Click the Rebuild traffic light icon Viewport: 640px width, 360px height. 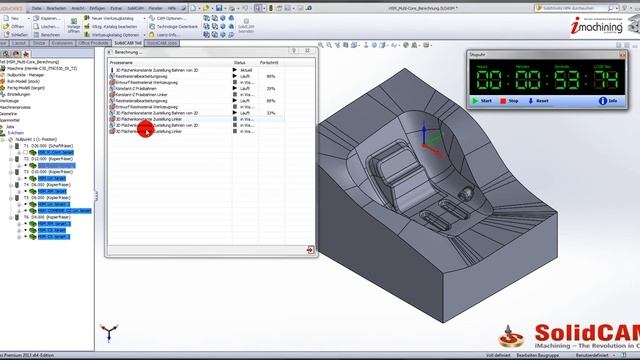270,8
